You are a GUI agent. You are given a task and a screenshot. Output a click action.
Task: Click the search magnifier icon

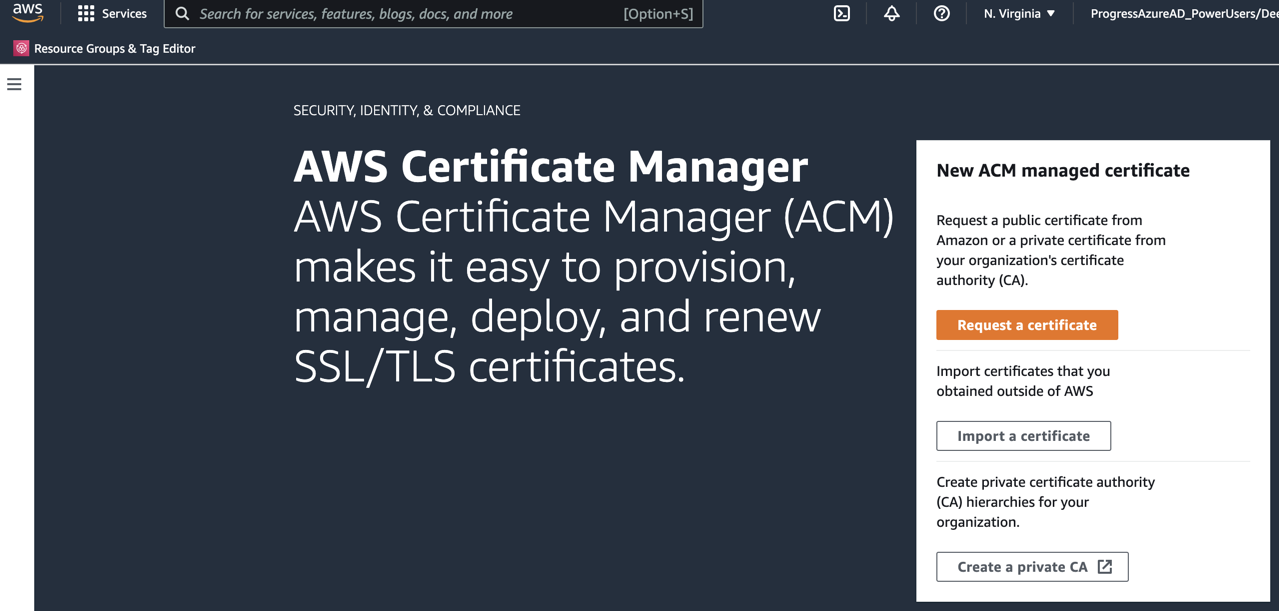pos(181,13)
